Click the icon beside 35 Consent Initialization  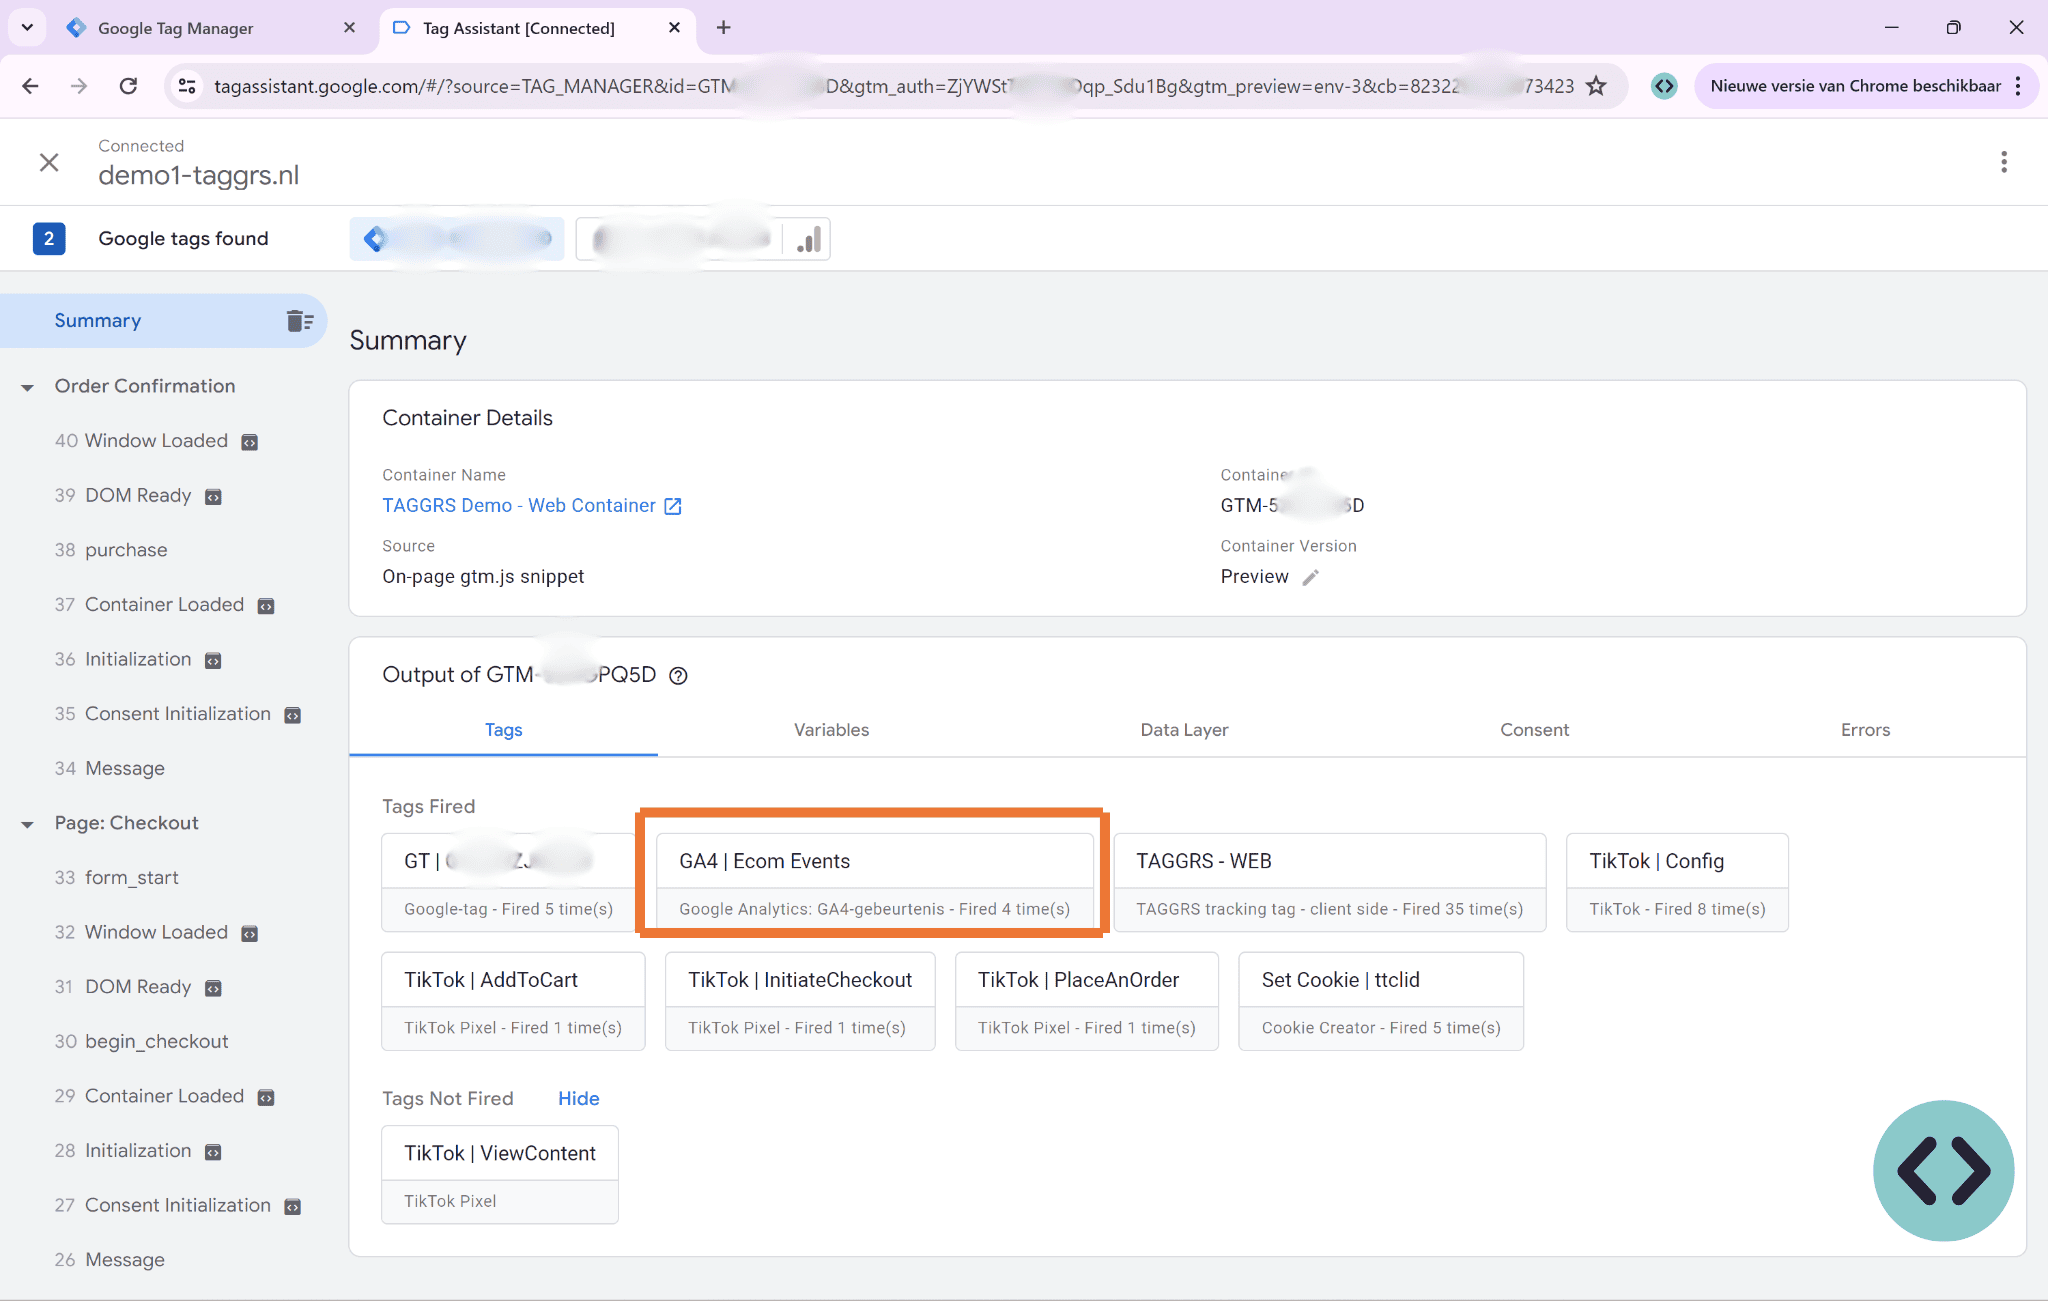[x=293, y=715]
